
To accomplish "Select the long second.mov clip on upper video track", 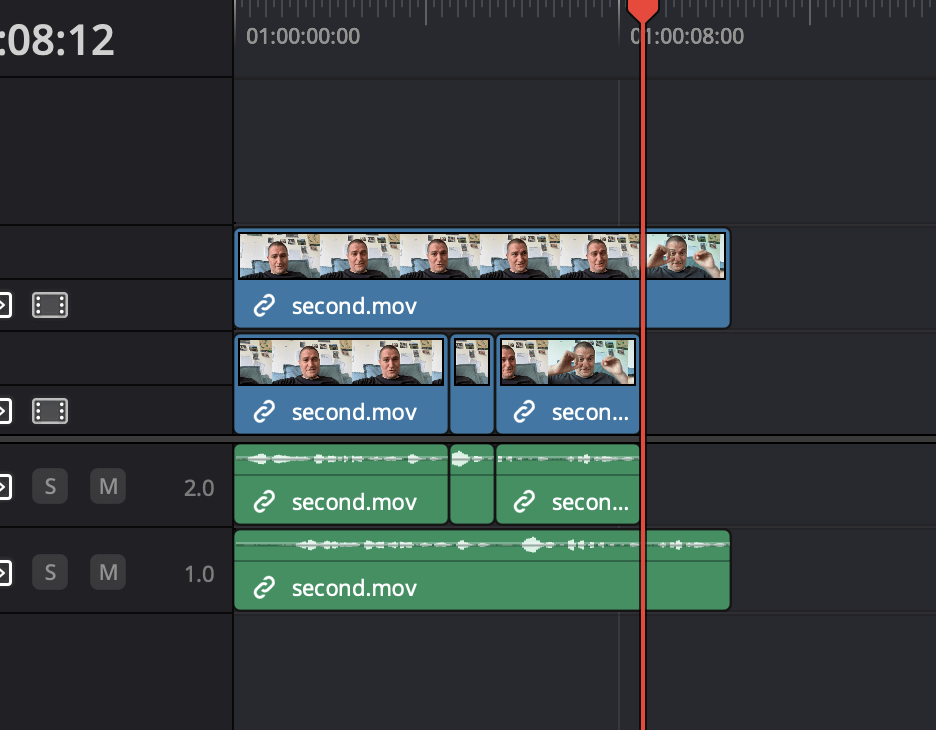I will [482, 278].
